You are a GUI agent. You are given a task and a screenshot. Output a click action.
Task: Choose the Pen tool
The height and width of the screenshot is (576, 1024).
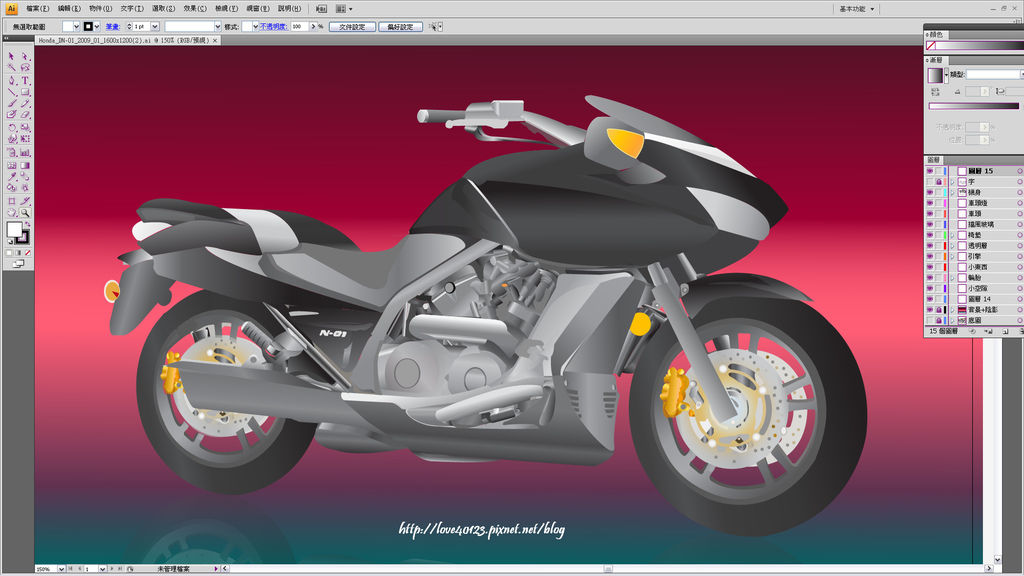pyautogui.click(x=11, y=80)
